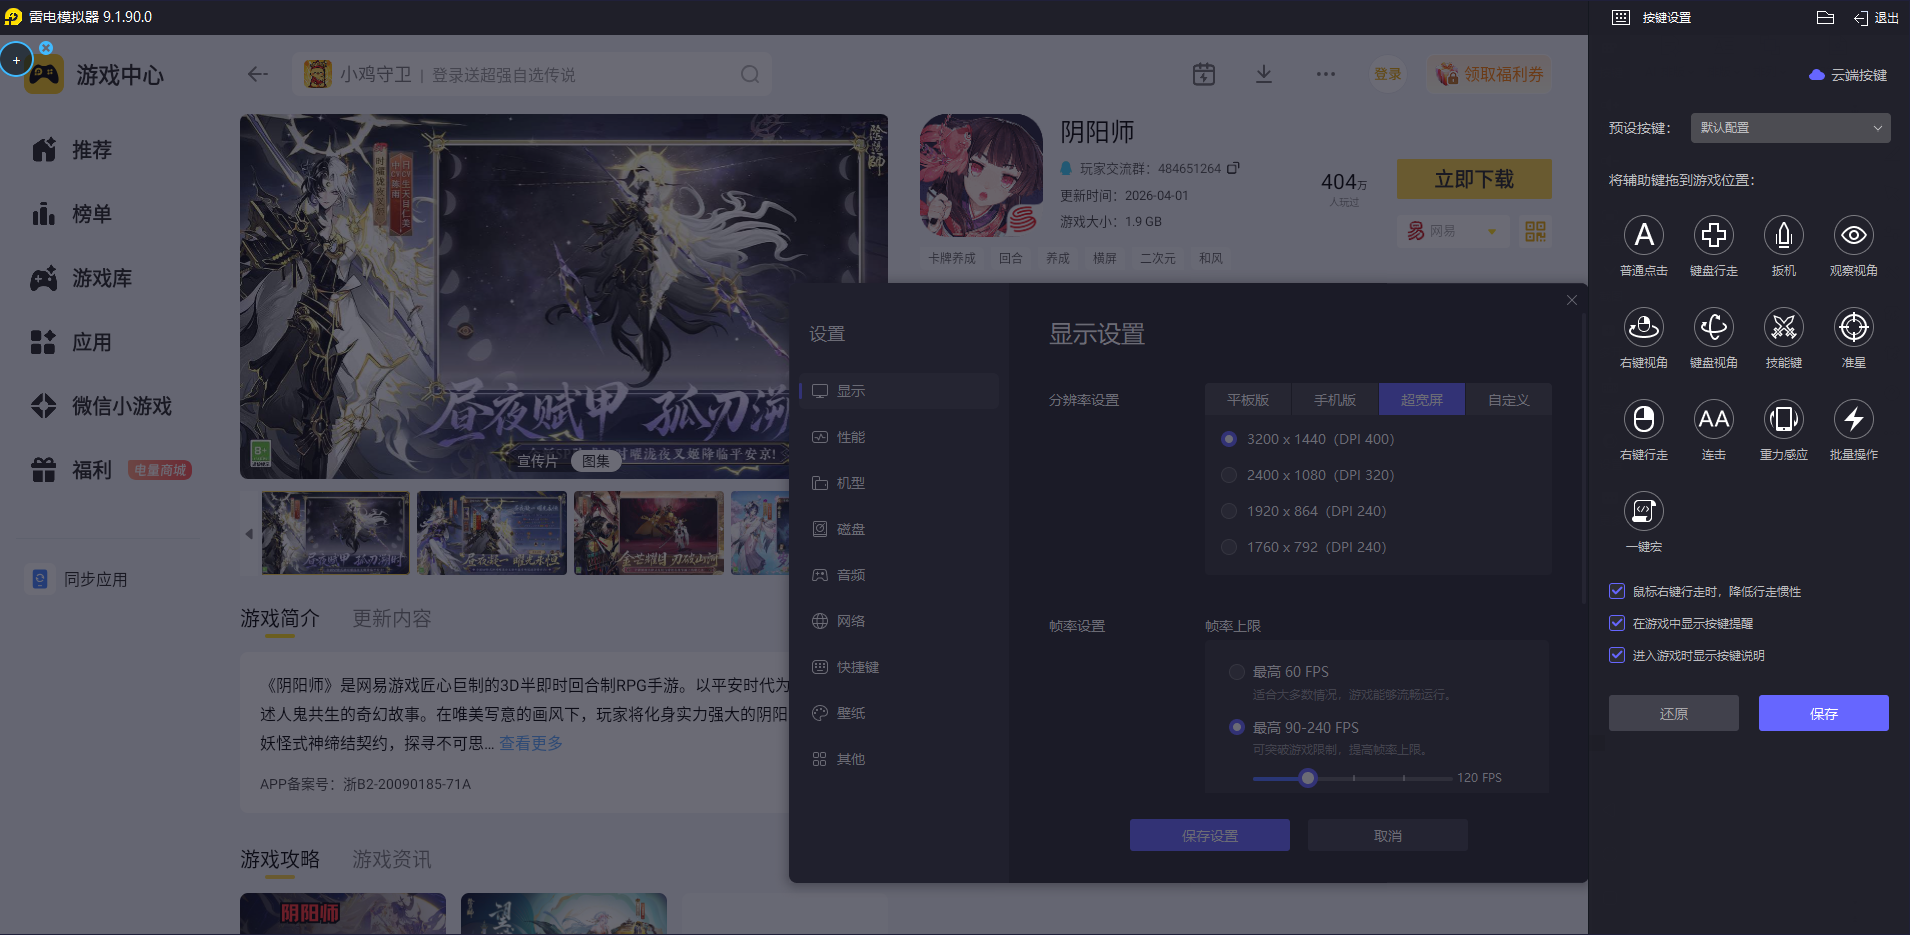
Task: Select the 技能键 skill key icon
Action: tap(1783, 328)
